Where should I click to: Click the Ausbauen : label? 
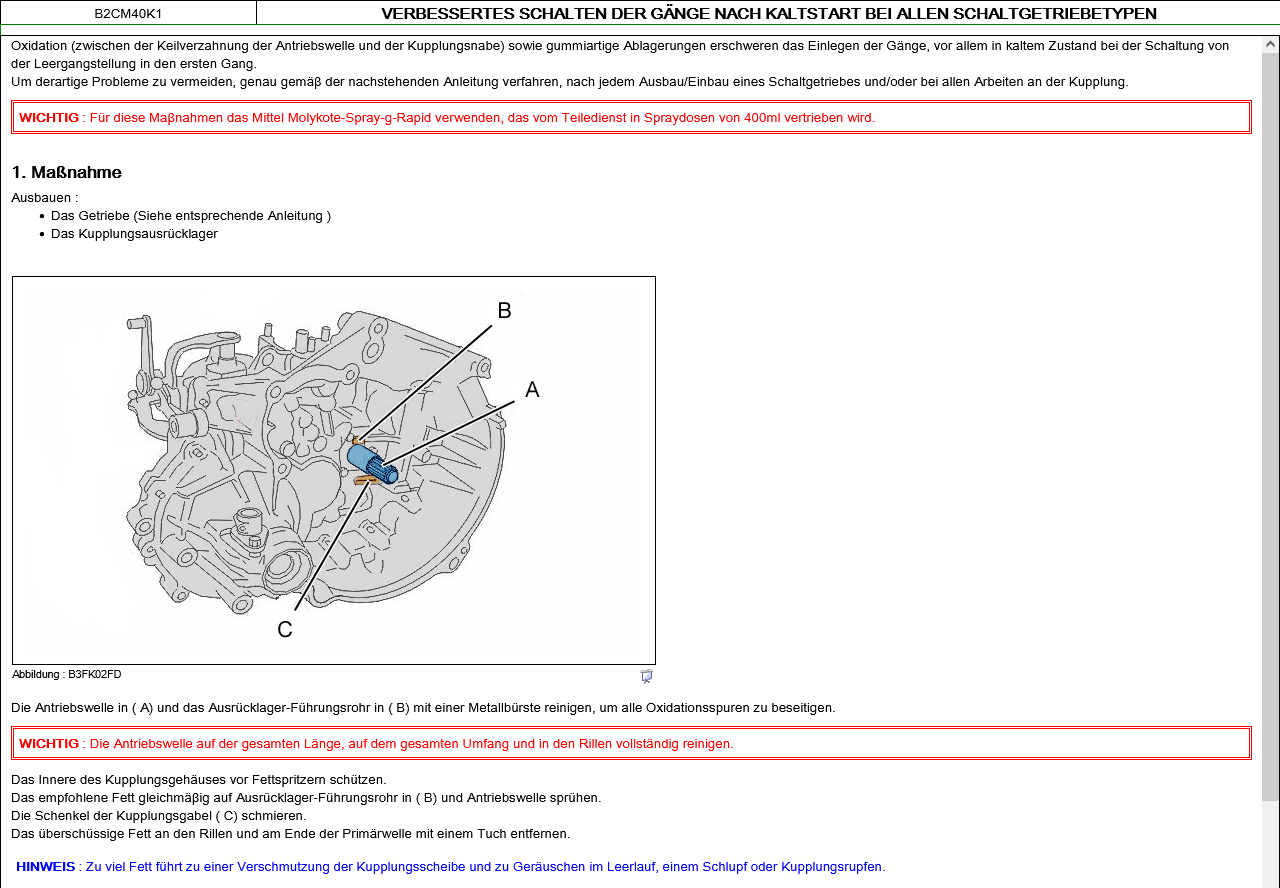(45, 198)
